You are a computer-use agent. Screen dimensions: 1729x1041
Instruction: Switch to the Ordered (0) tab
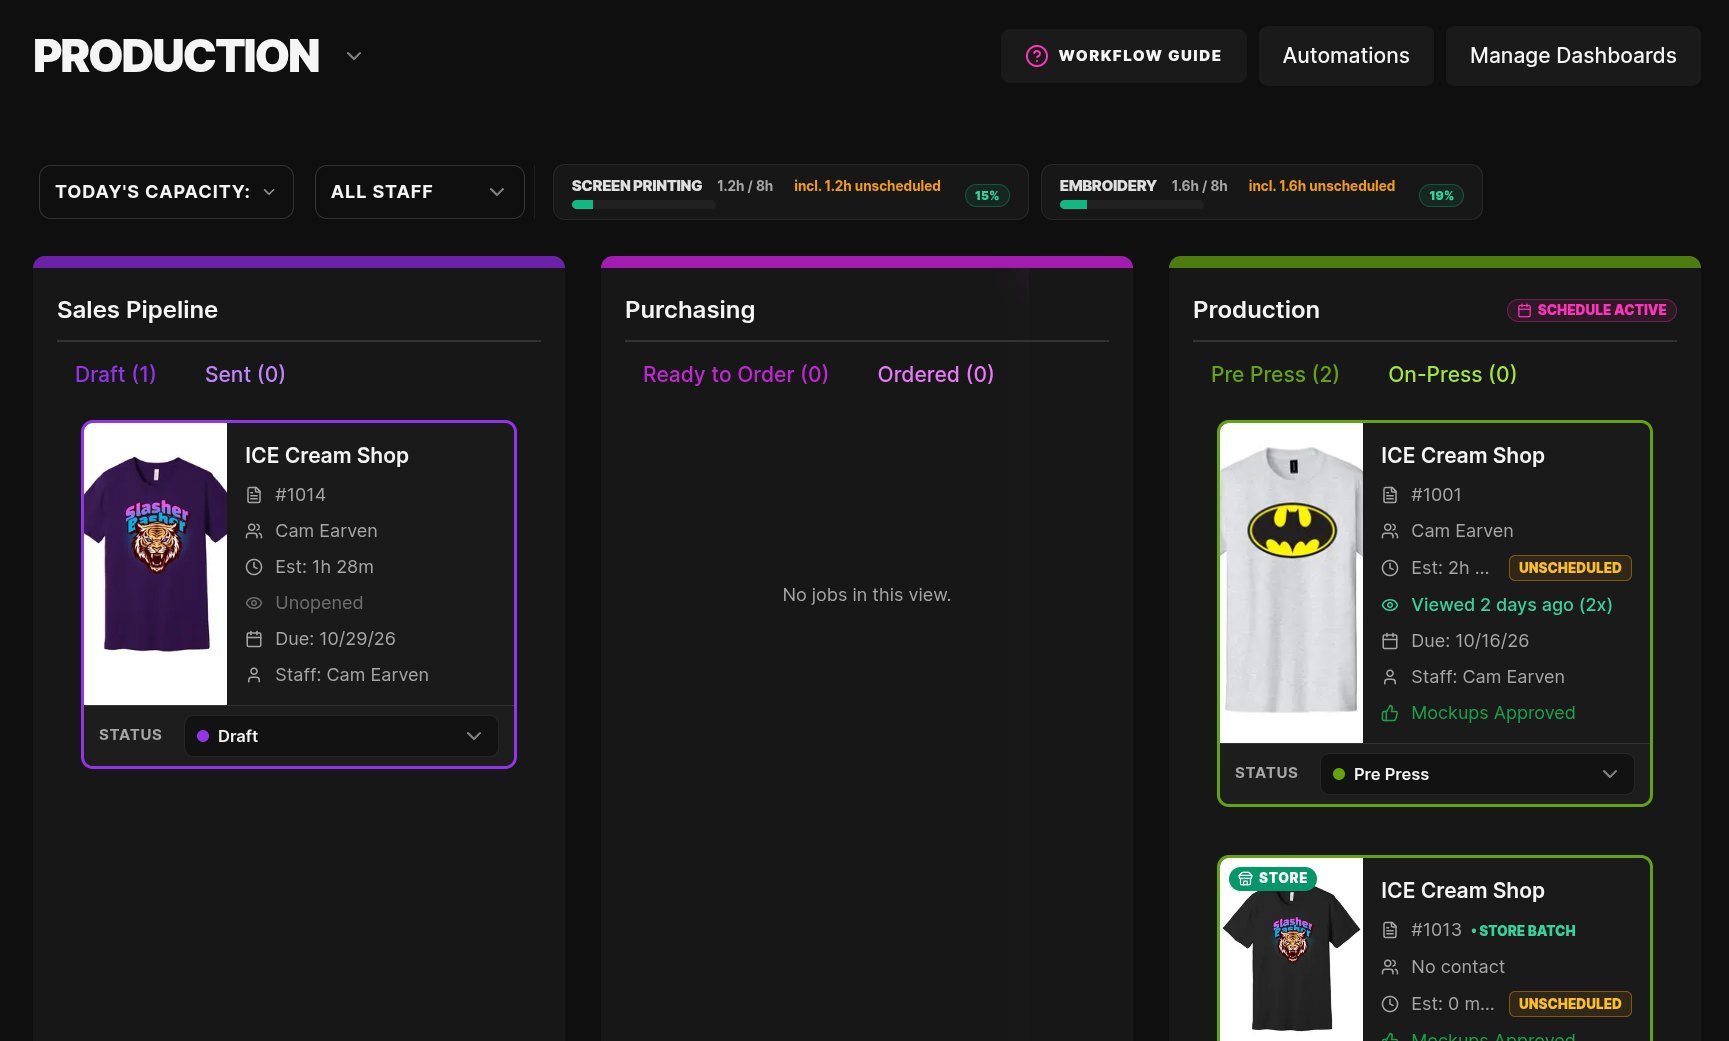(x=936, y=374)
